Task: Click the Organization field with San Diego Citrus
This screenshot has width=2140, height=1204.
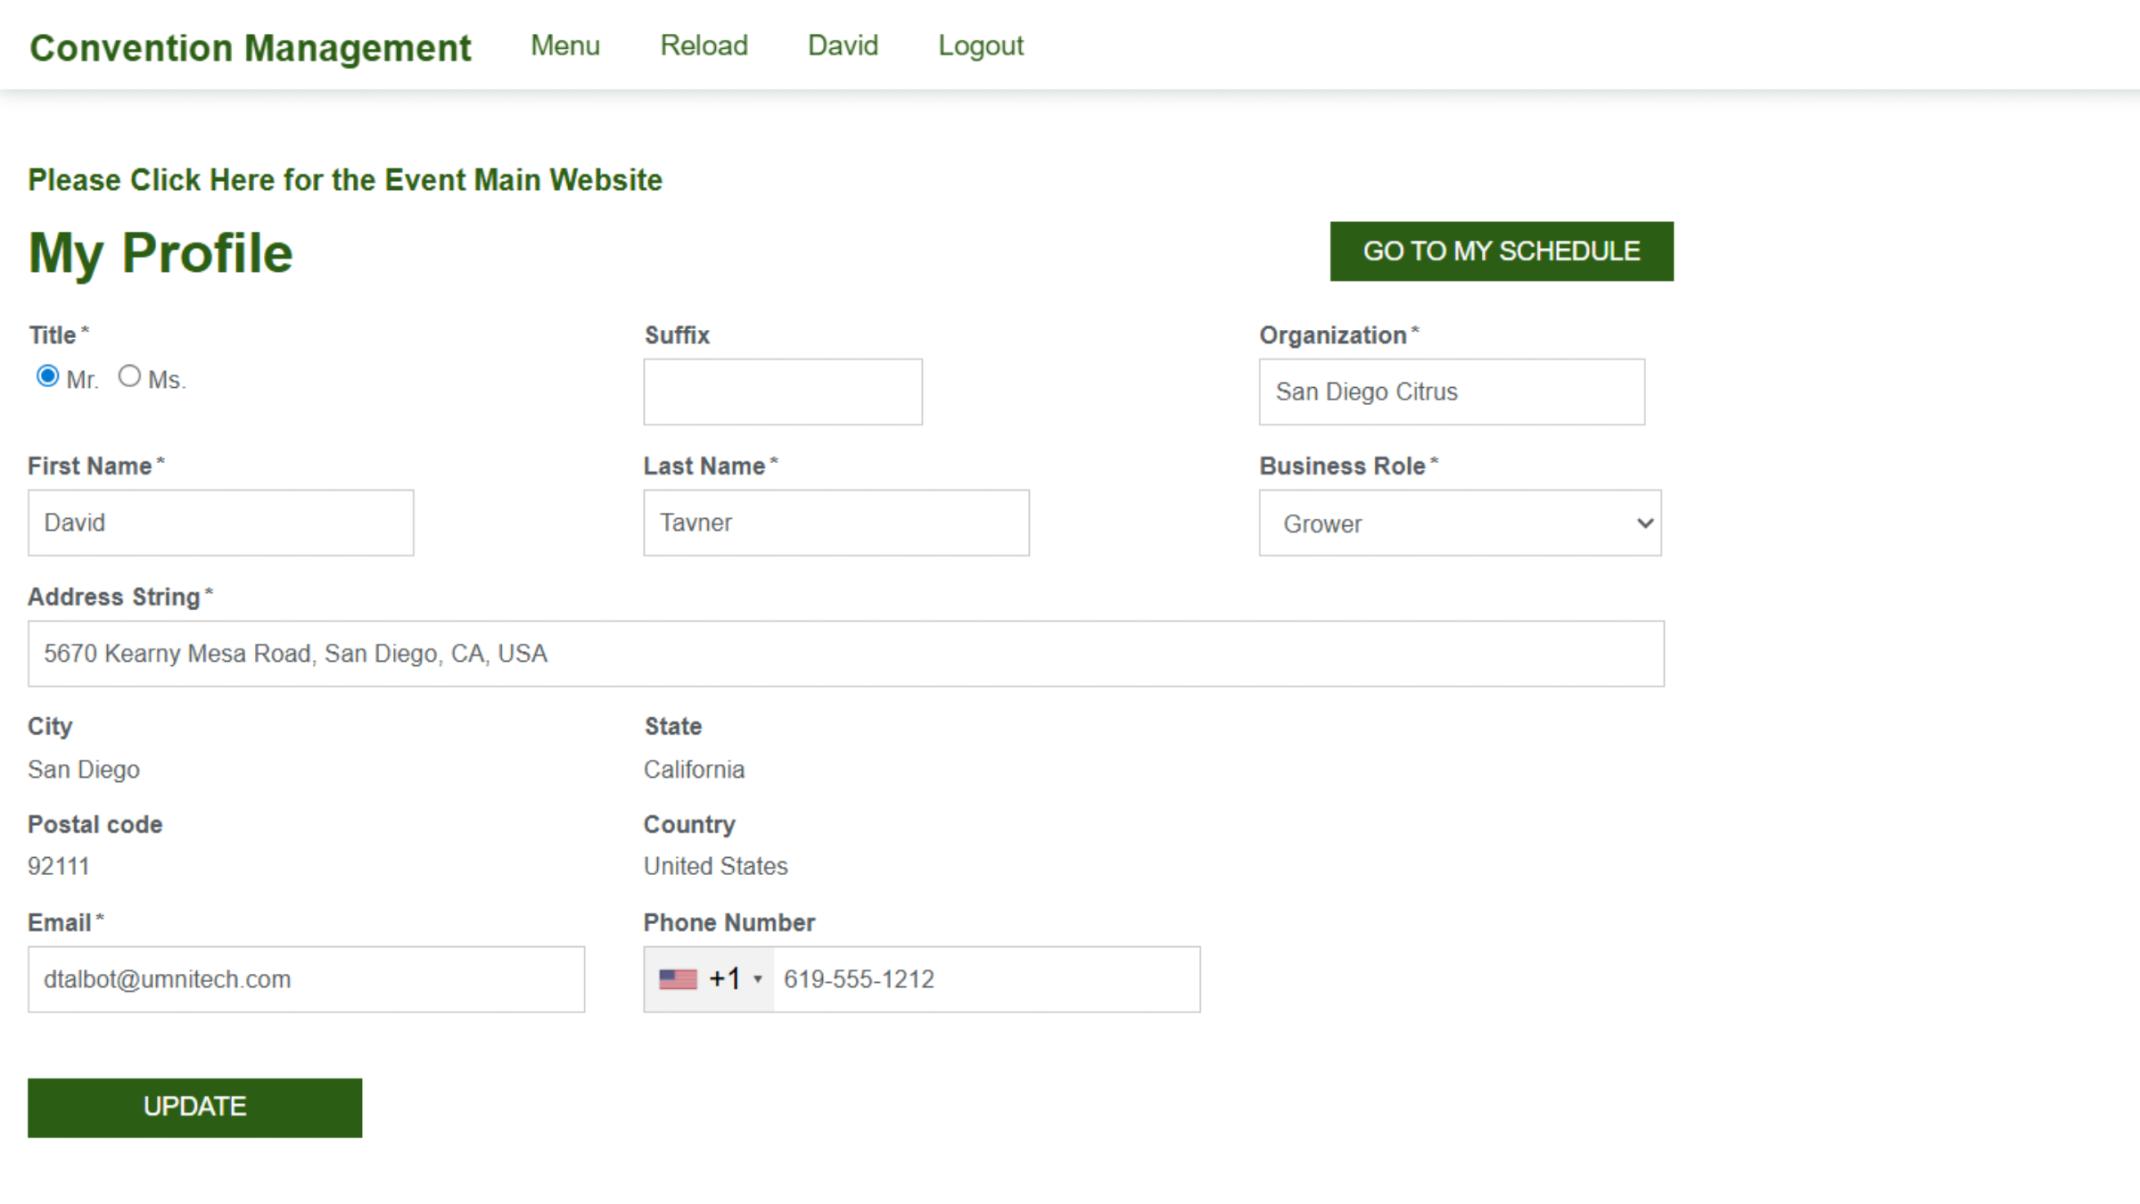Action: click(x=1451, y=392)
